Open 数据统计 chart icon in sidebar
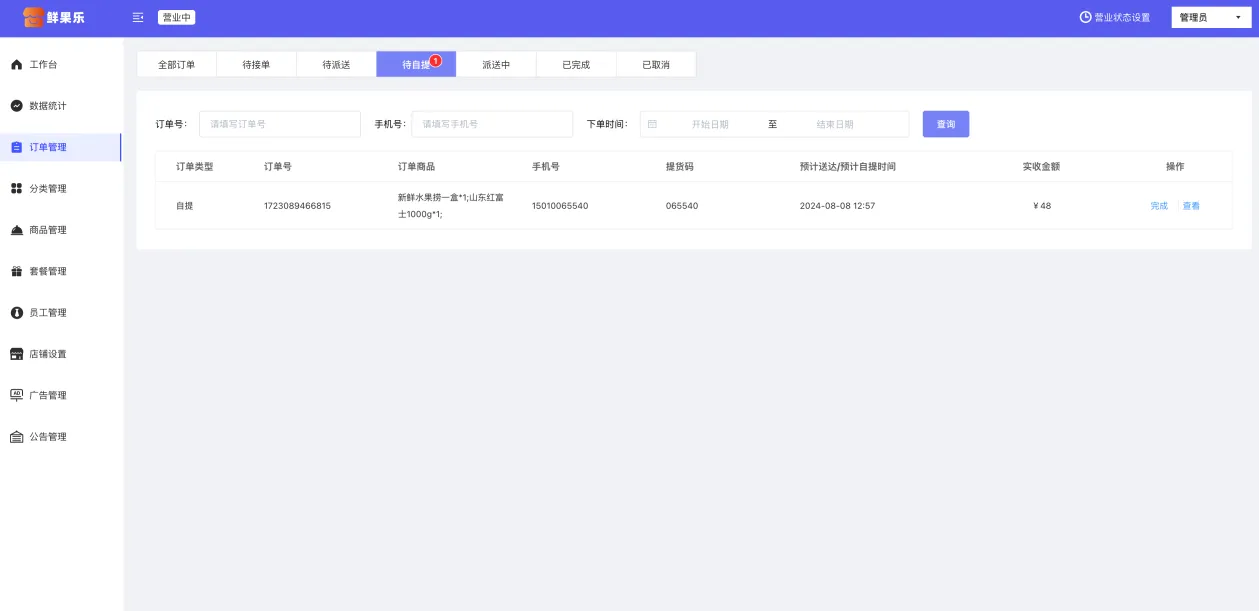Screen dimensions: 1259x611 [16, 106]
